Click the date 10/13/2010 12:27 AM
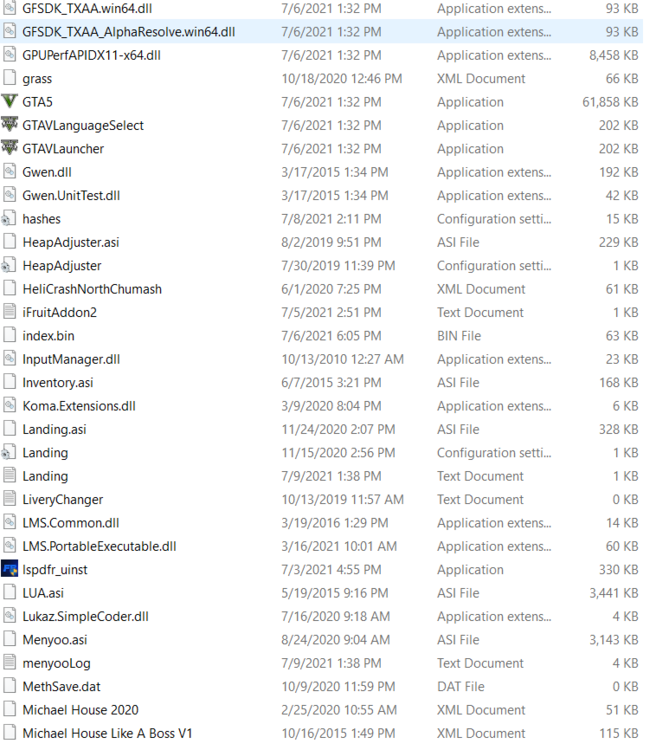The height and width of the screenshot is (750, 669). coord(342,359)
